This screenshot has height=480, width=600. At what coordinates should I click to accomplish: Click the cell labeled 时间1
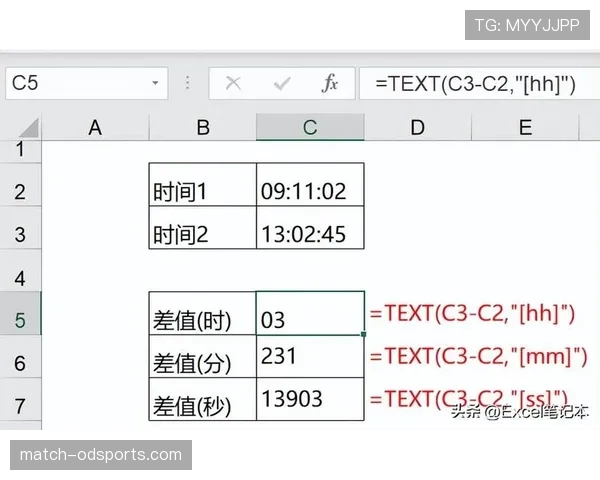(202, 184)
